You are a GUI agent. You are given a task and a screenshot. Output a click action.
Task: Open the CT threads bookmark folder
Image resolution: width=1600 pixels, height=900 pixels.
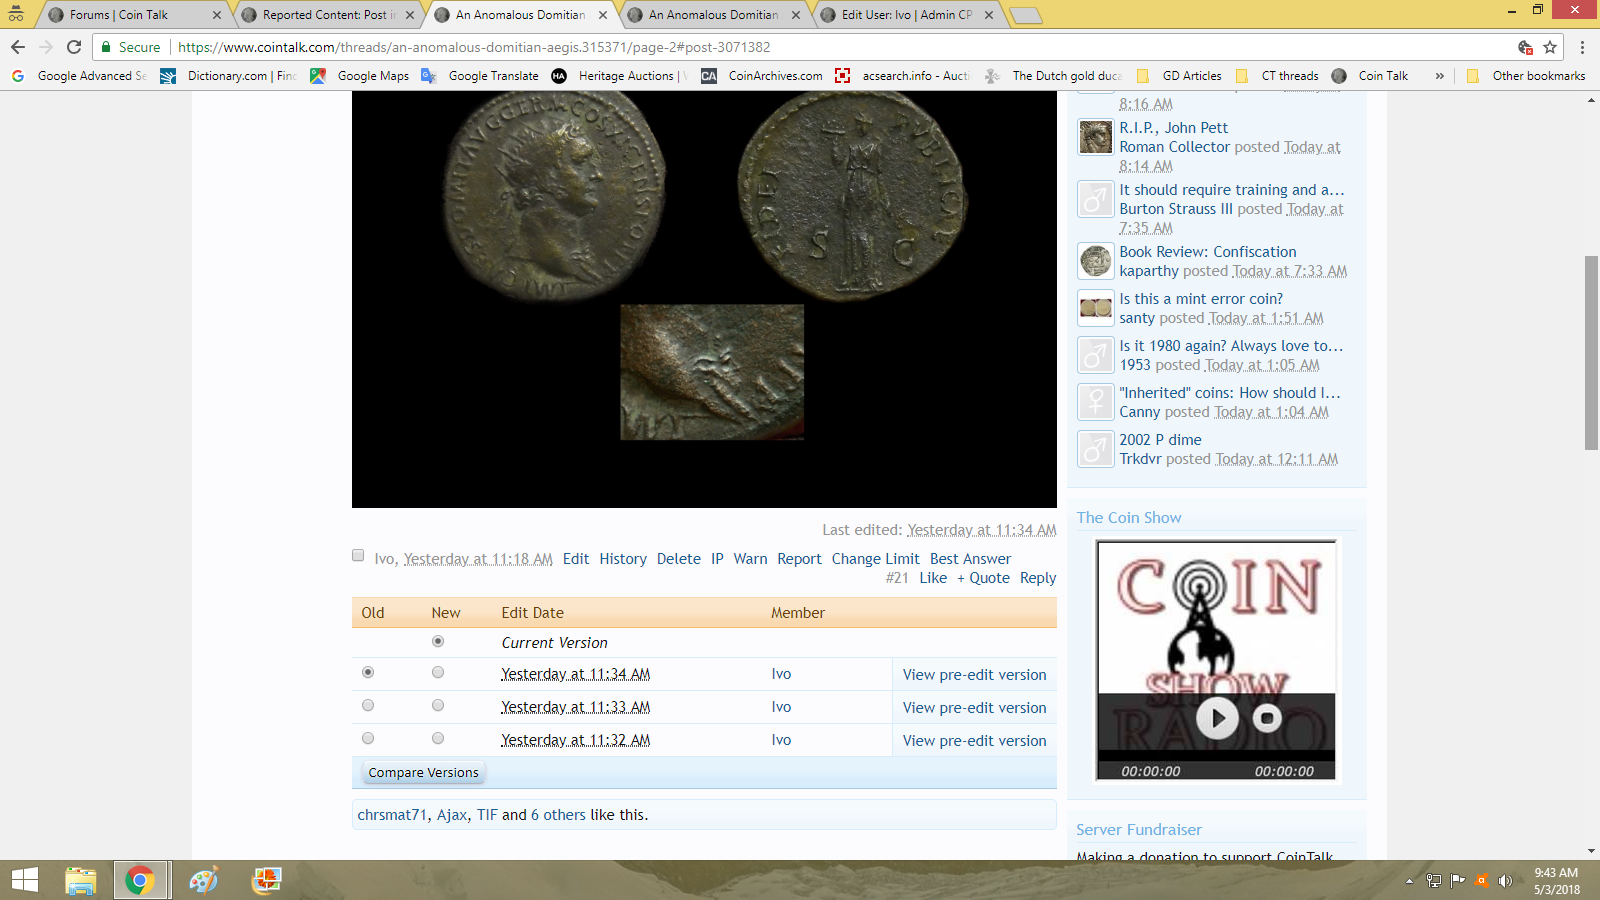(1277, 76)
